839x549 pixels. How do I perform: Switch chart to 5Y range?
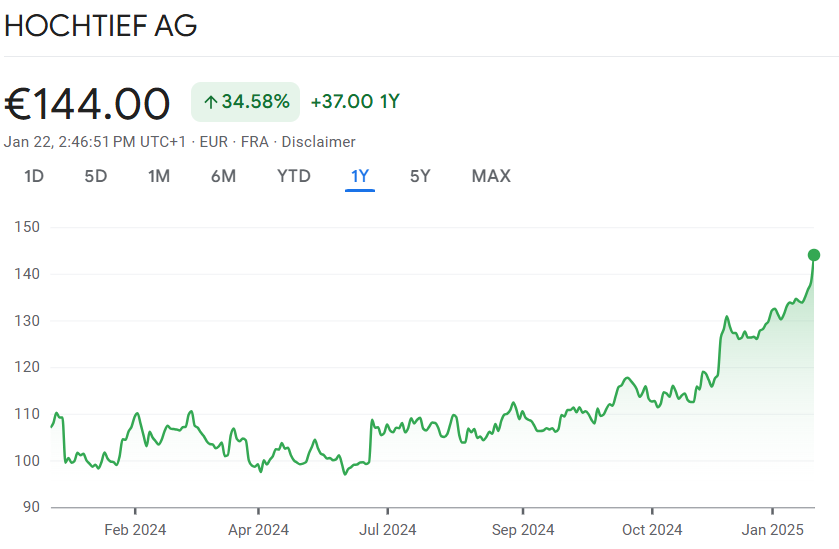pos(420,176)
